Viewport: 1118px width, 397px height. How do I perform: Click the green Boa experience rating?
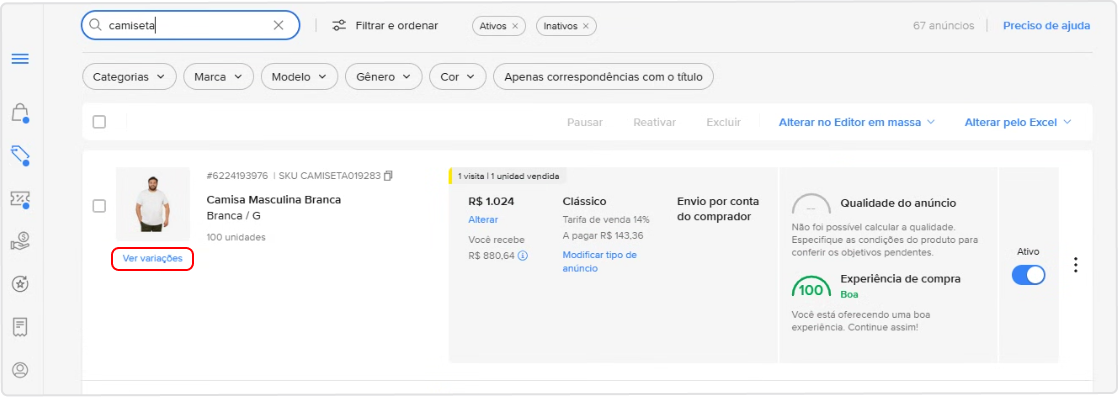[849, 294]
